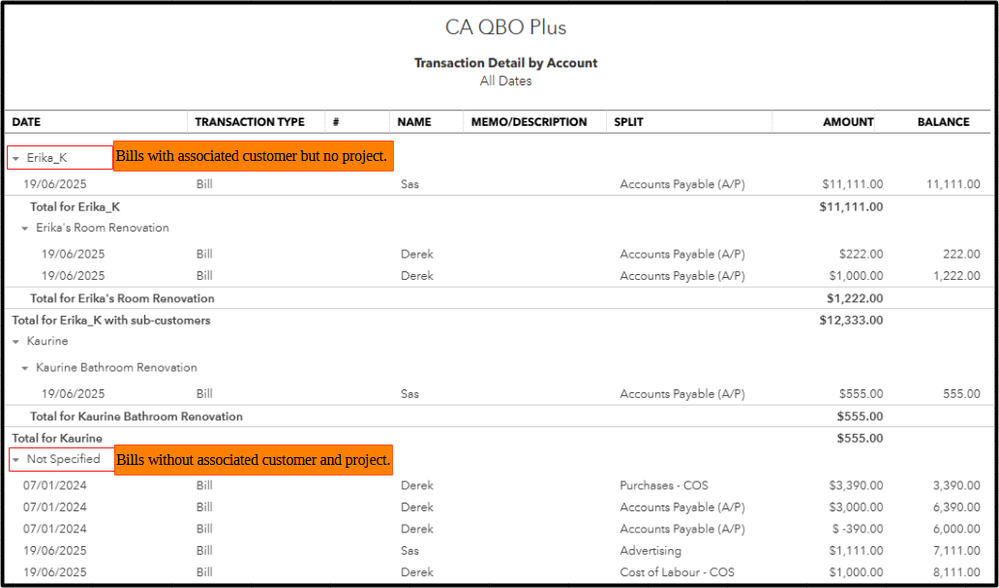Sort by the AMOUNT column header
This screenshot has height=588, width=999.
tap(847, 122)
